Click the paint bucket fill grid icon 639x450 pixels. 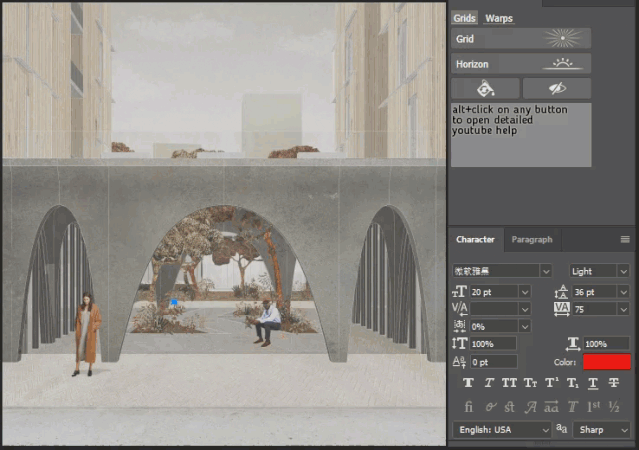[x=485, y=88]
